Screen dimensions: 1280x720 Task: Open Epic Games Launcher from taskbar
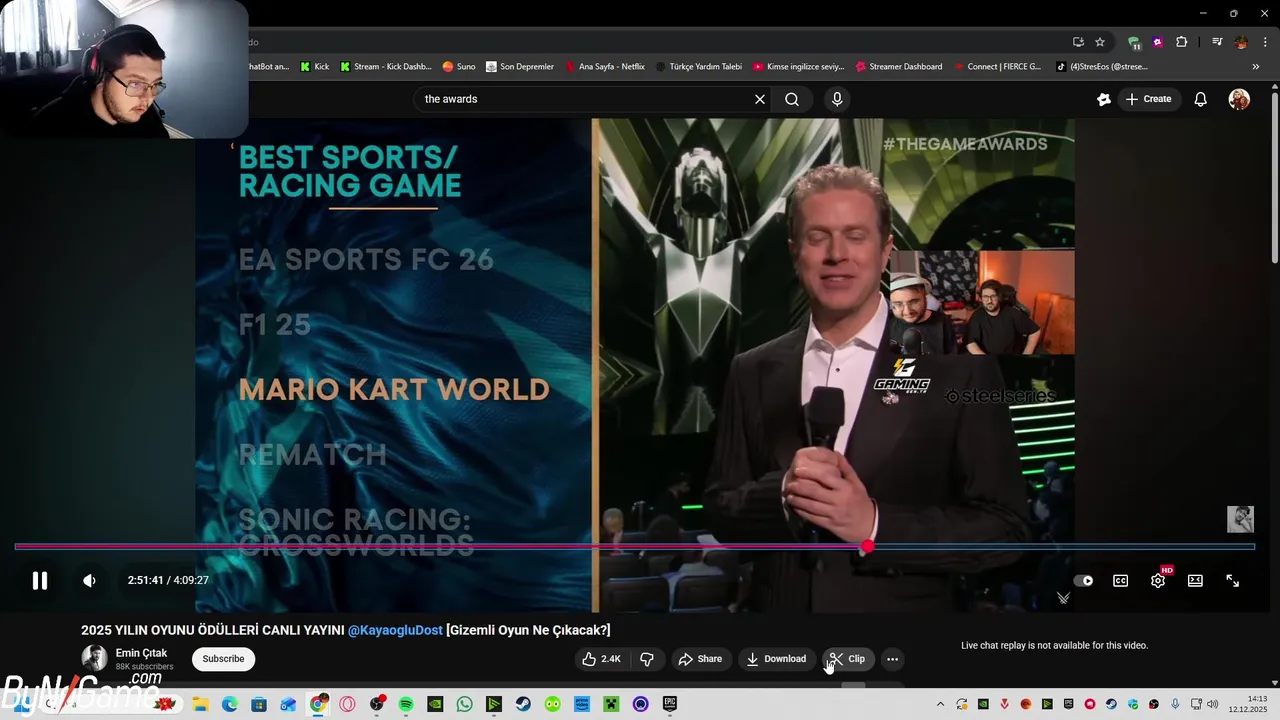click(x=670, y=704)
